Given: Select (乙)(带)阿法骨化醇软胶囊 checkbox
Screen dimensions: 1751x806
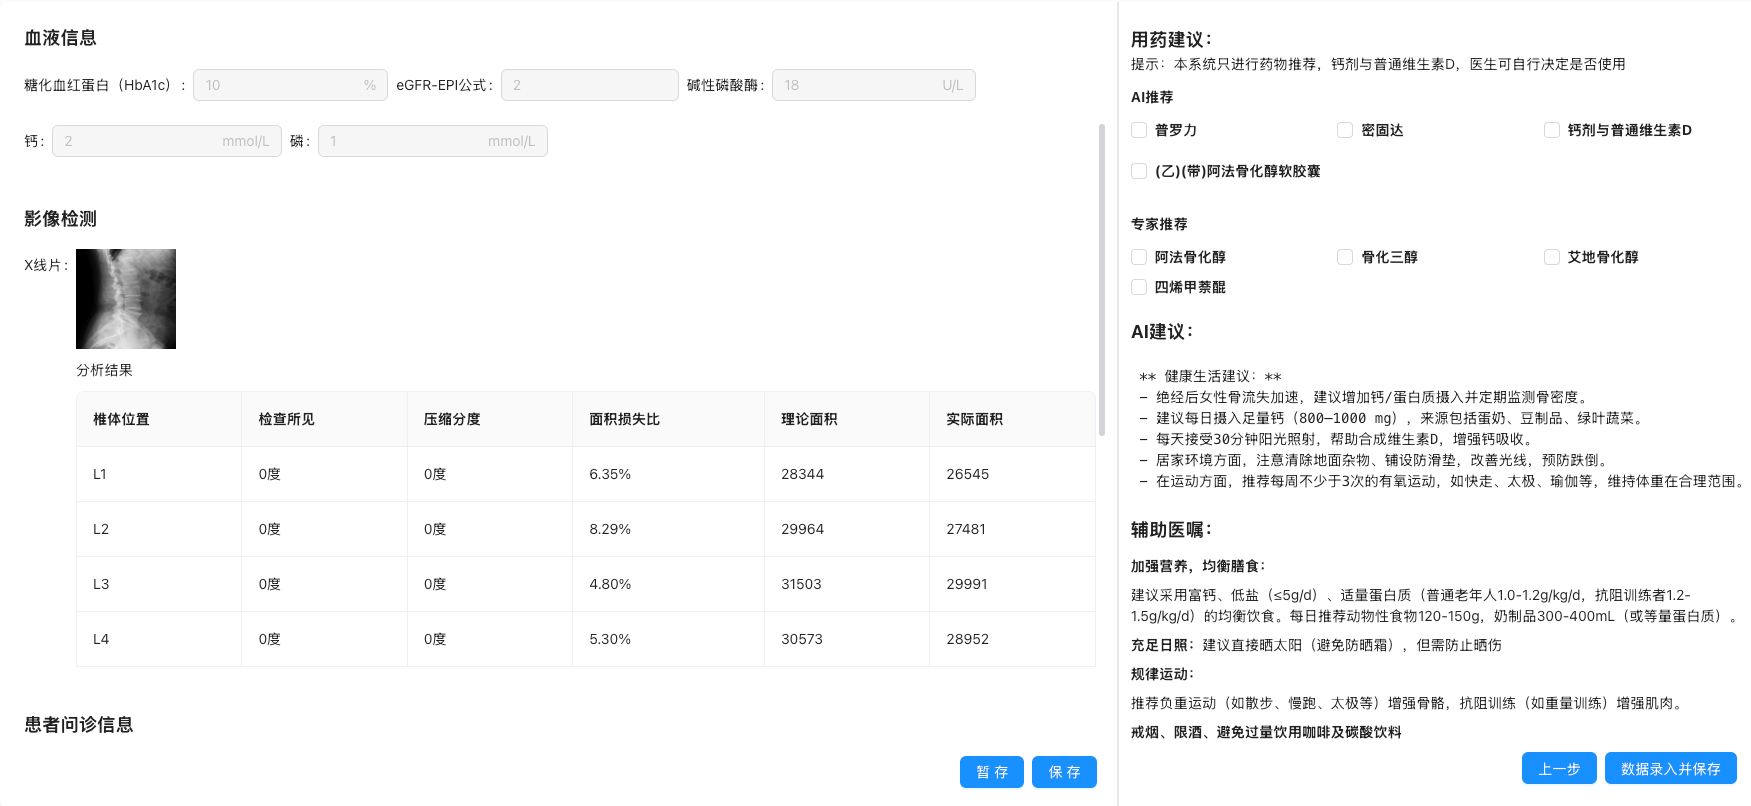Looking at the screenshot, I should click(1139, 171).
